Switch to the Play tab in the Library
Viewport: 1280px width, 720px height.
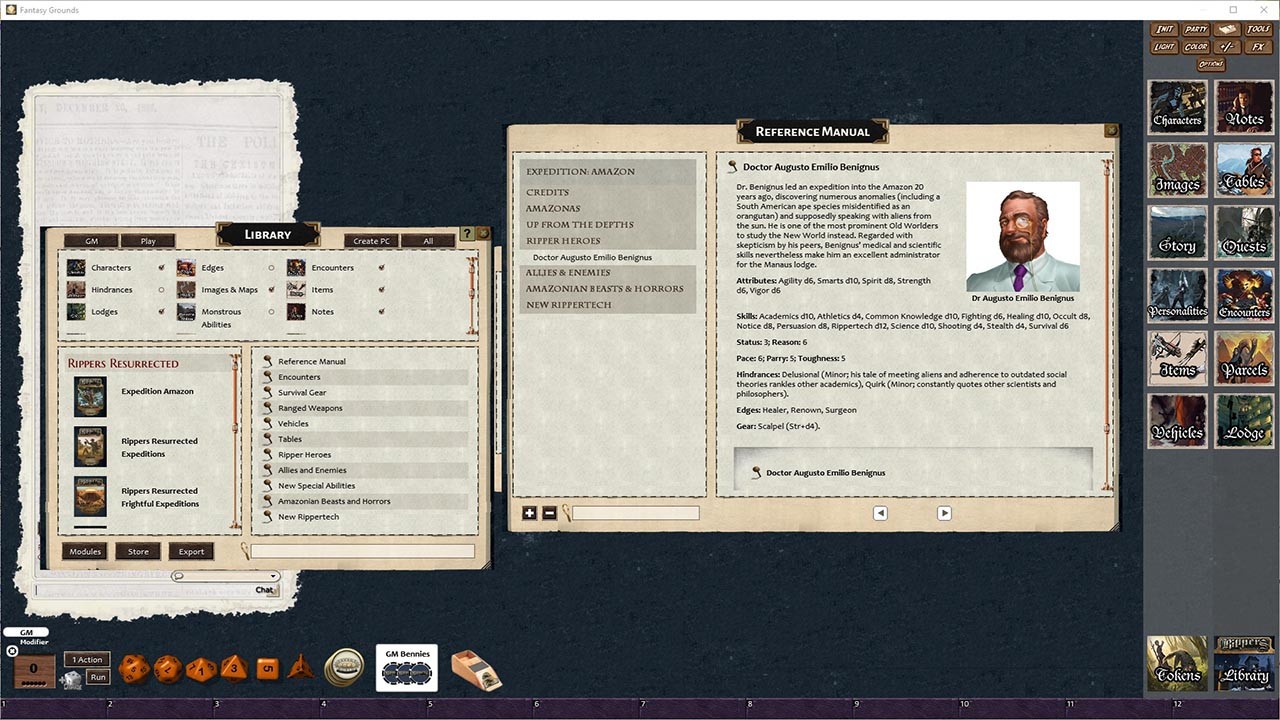[x=148, y=240]
